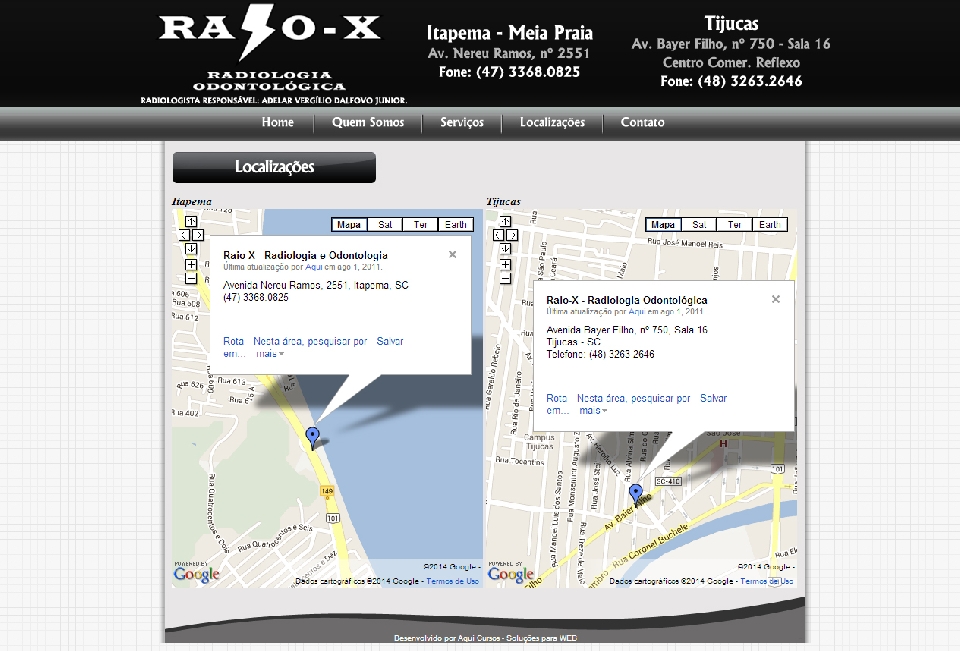Screen dimensions: 960x651
Task: Open the Quem Somos menu item
Action: pyautogui.click(x=368, y=123)
